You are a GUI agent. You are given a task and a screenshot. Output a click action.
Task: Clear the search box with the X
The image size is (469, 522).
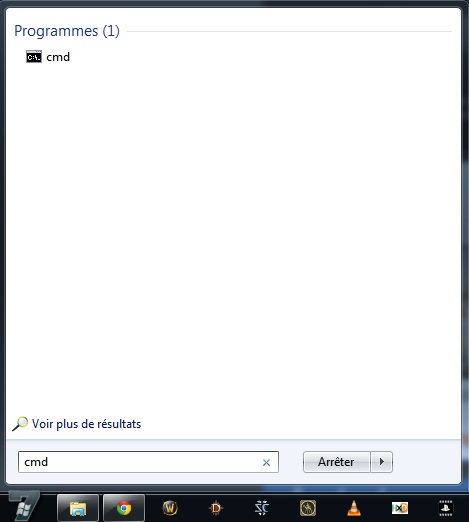pyautogui.click(x=266, y=462)
